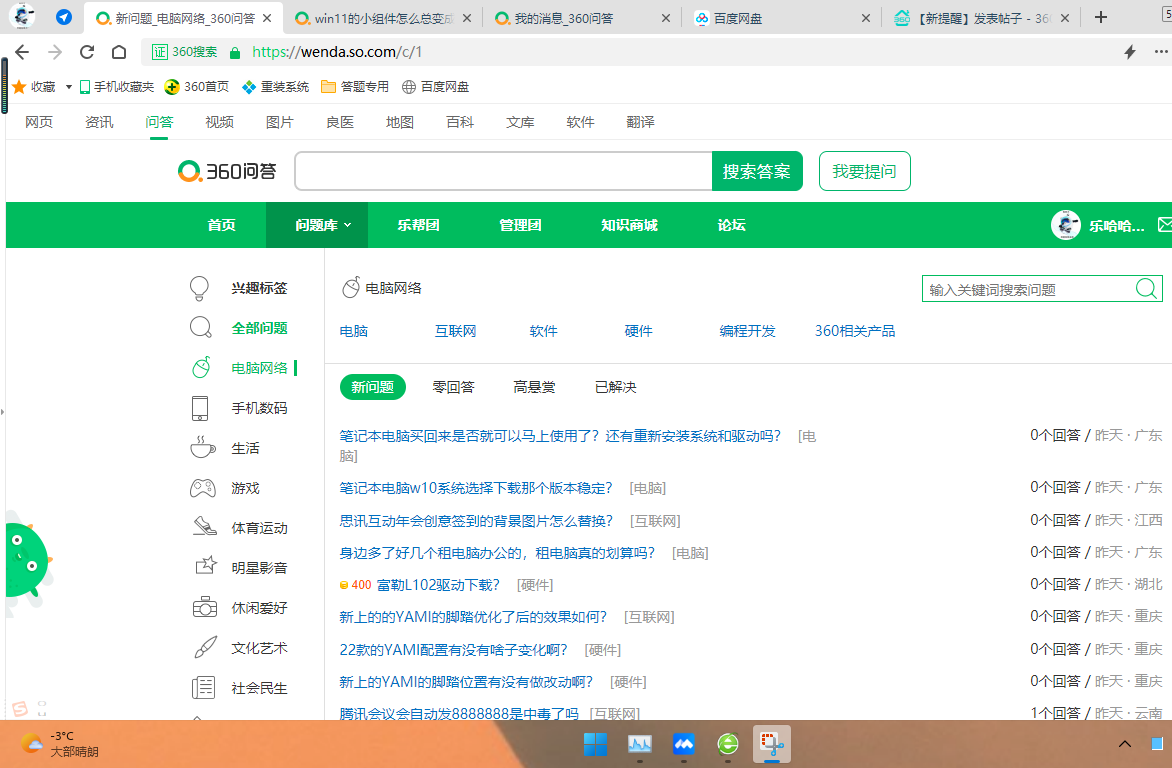Select the 游戏 gamepad icon
This screenshot has width=1172, height=768.
(203, 488)
